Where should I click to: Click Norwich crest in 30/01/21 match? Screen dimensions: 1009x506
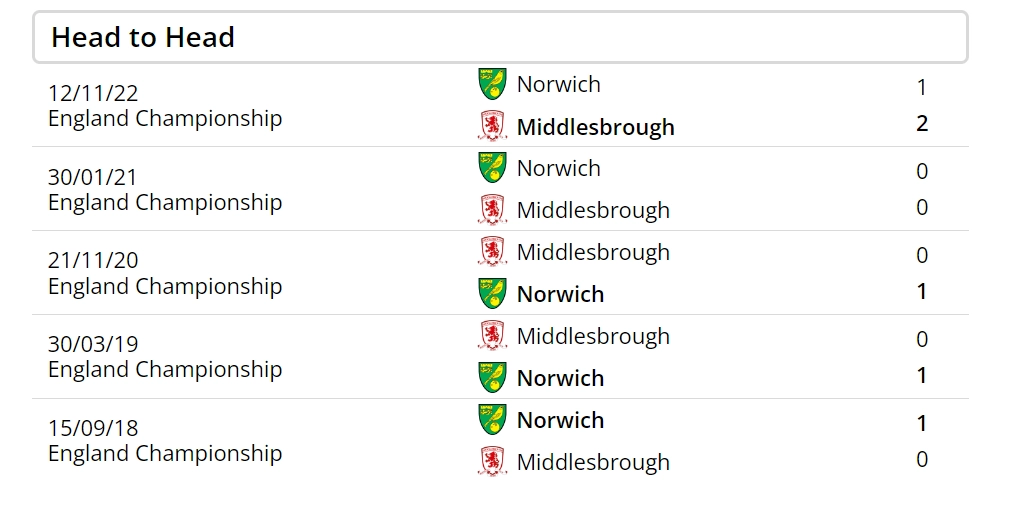492,168
